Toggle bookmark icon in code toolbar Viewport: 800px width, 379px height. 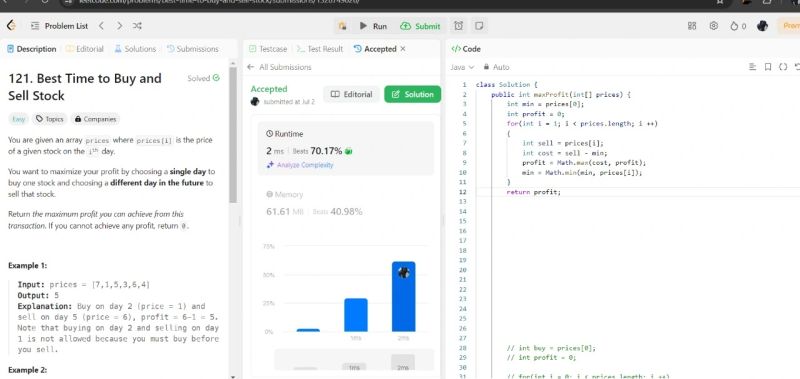[x=767, y=67]
